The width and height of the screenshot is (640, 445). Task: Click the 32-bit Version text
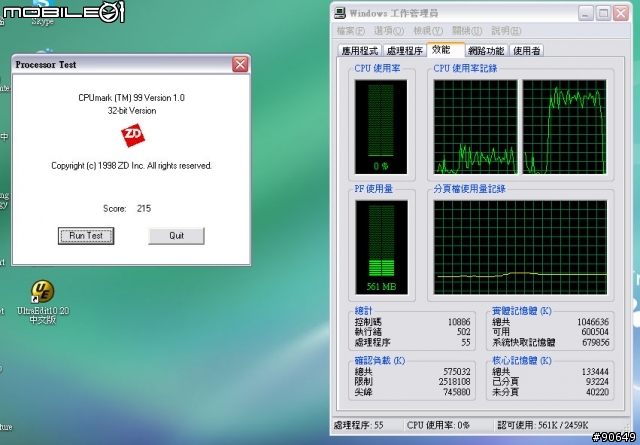click(132, 111)
